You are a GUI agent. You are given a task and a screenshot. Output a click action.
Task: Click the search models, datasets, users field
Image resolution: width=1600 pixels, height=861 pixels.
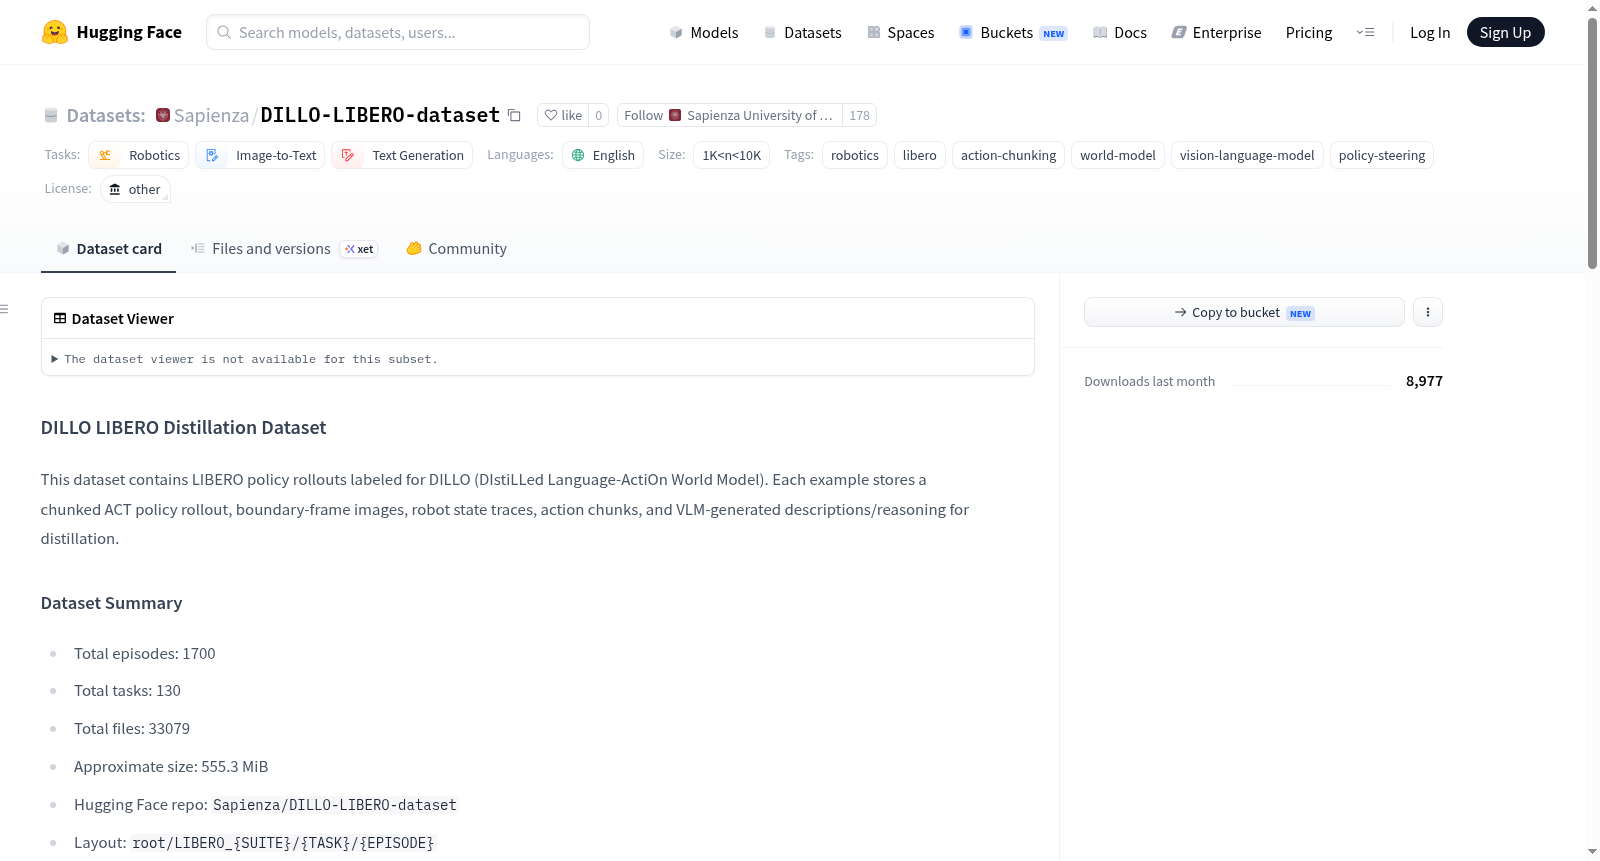(x=398, y=32)
